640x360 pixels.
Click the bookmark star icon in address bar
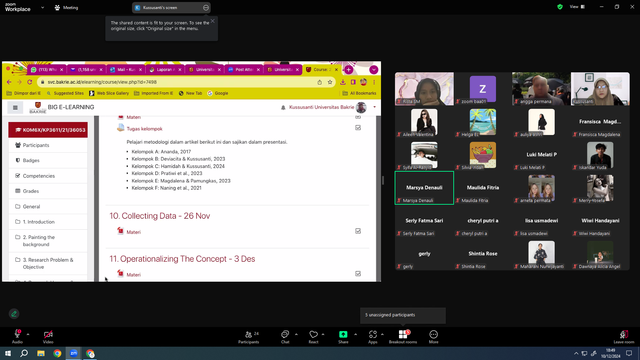[x=330, y=82]
